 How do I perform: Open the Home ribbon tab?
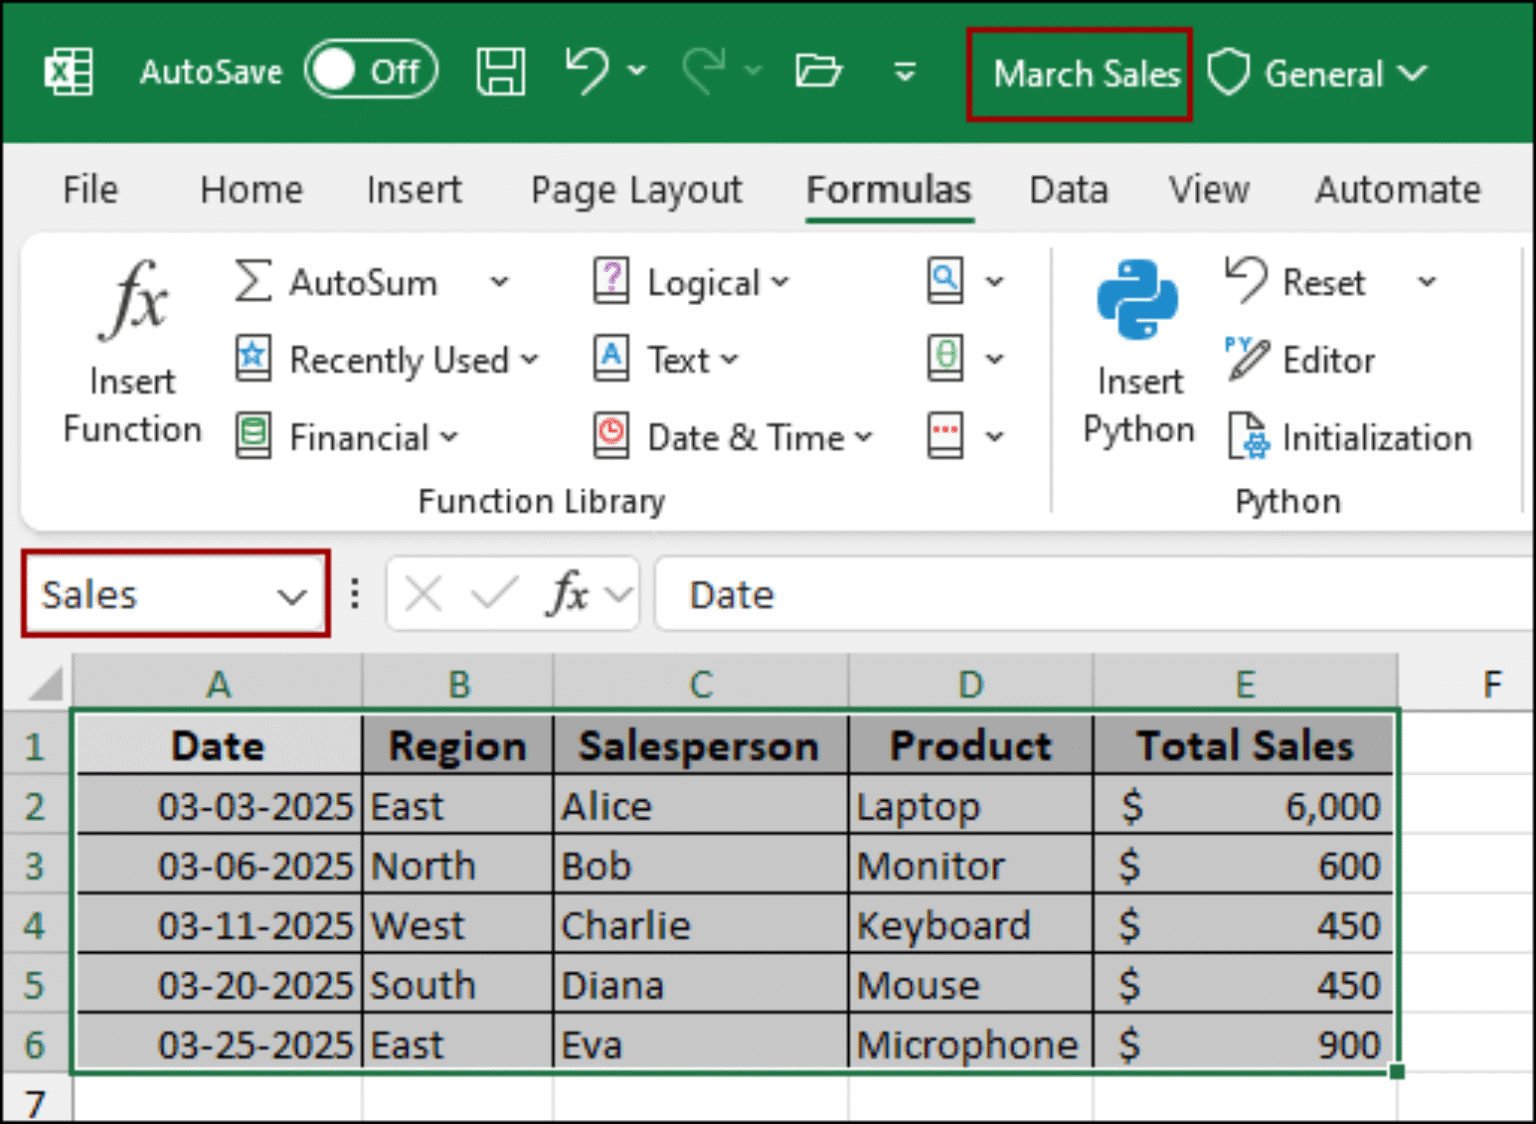point(251,189)
